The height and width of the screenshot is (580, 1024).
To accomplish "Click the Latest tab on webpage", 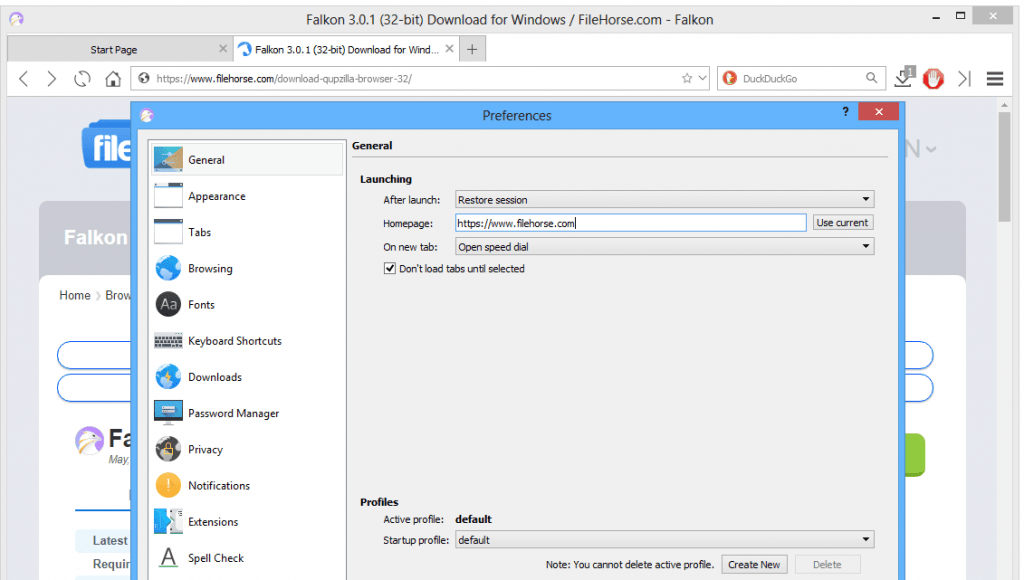I will (109, 540).
